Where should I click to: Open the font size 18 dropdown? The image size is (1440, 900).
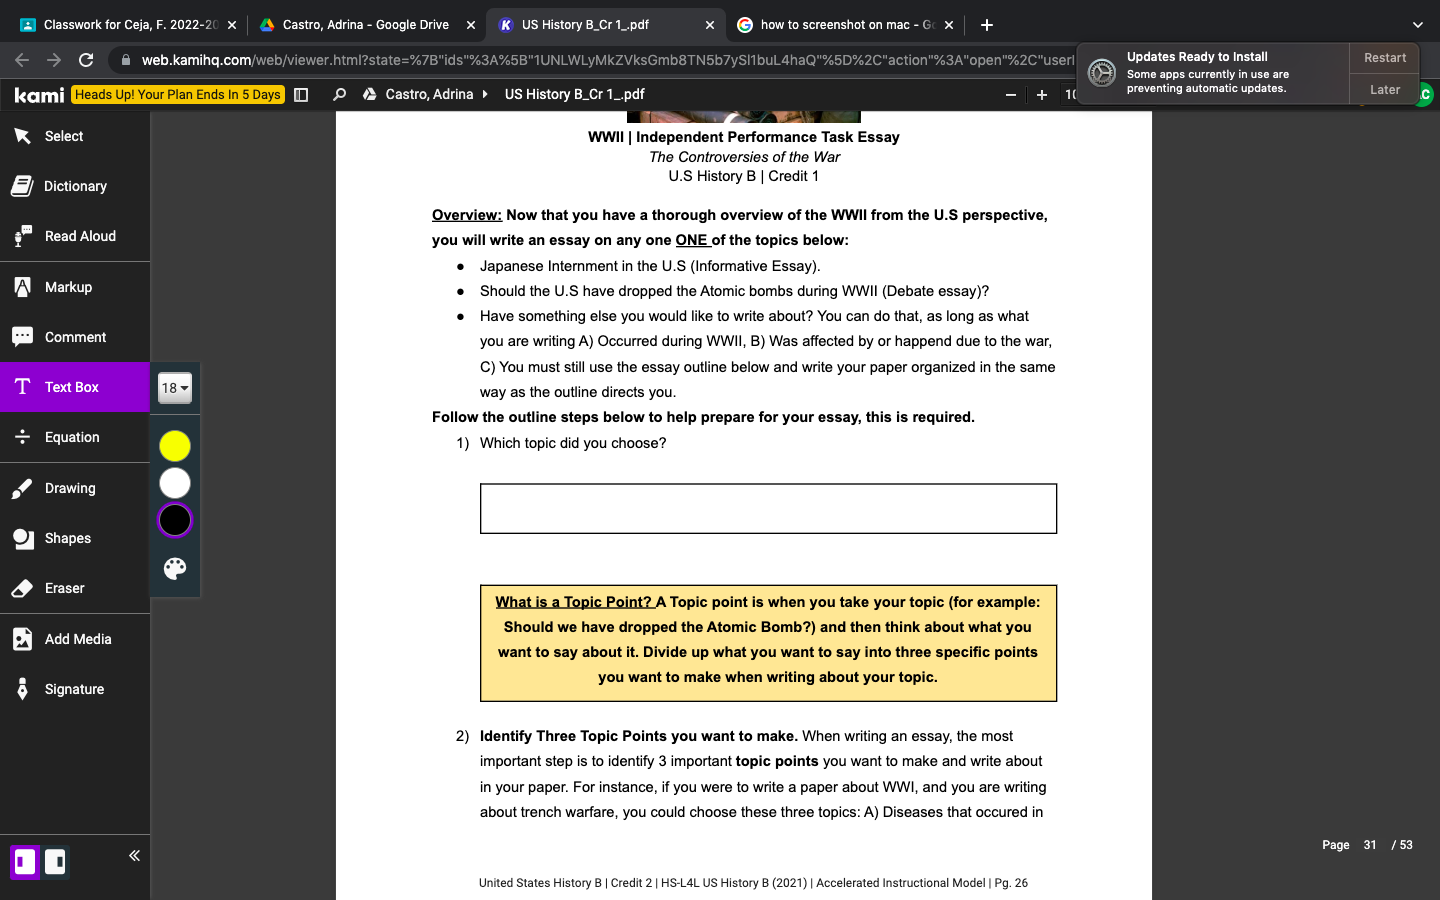175,388
